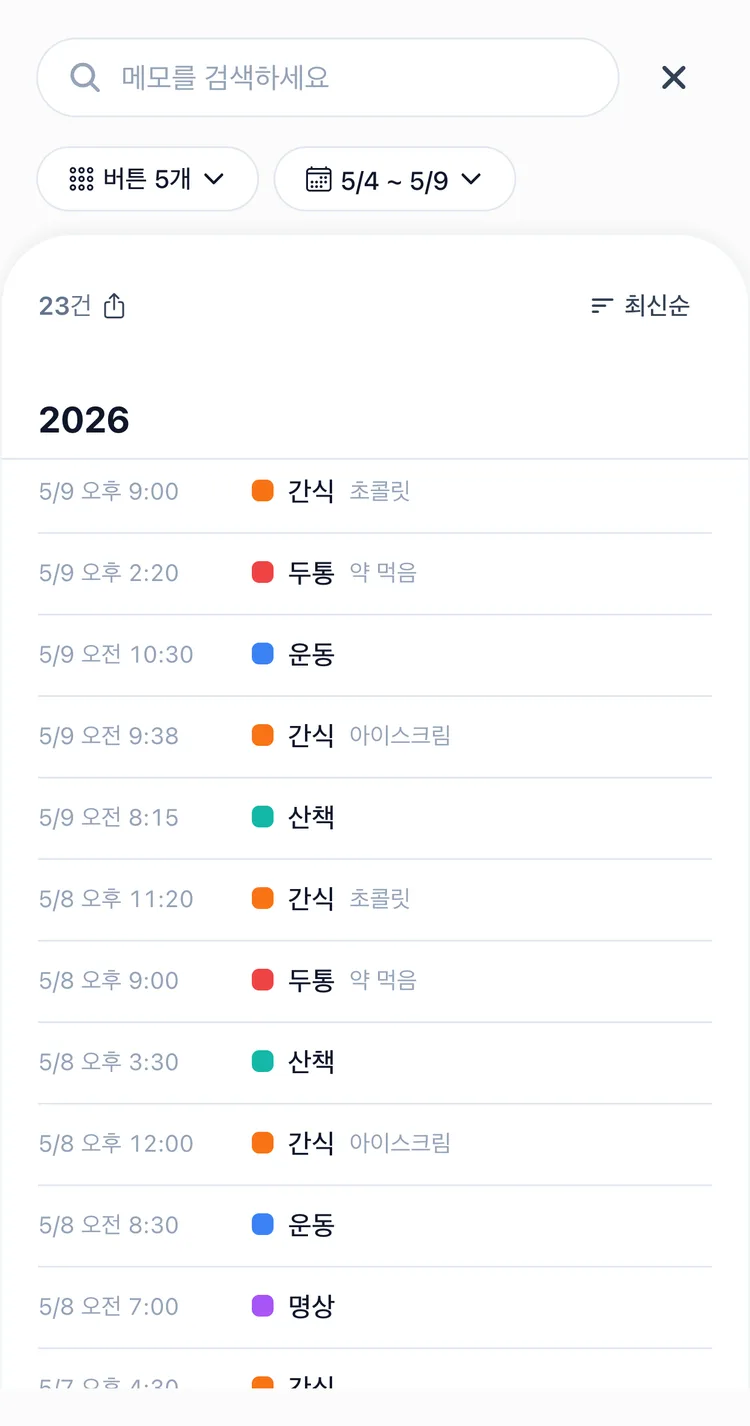Viewport: 750px width, 1426px height.
Task: Click the calendar icon in date filter
Action: 318,179
